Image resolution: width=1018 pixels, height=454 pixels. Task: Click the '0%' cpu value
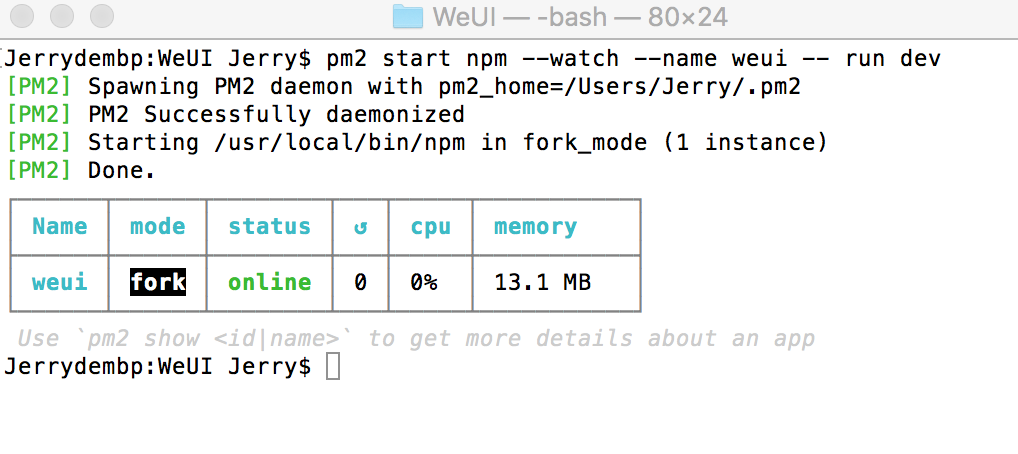coord(424,283)
